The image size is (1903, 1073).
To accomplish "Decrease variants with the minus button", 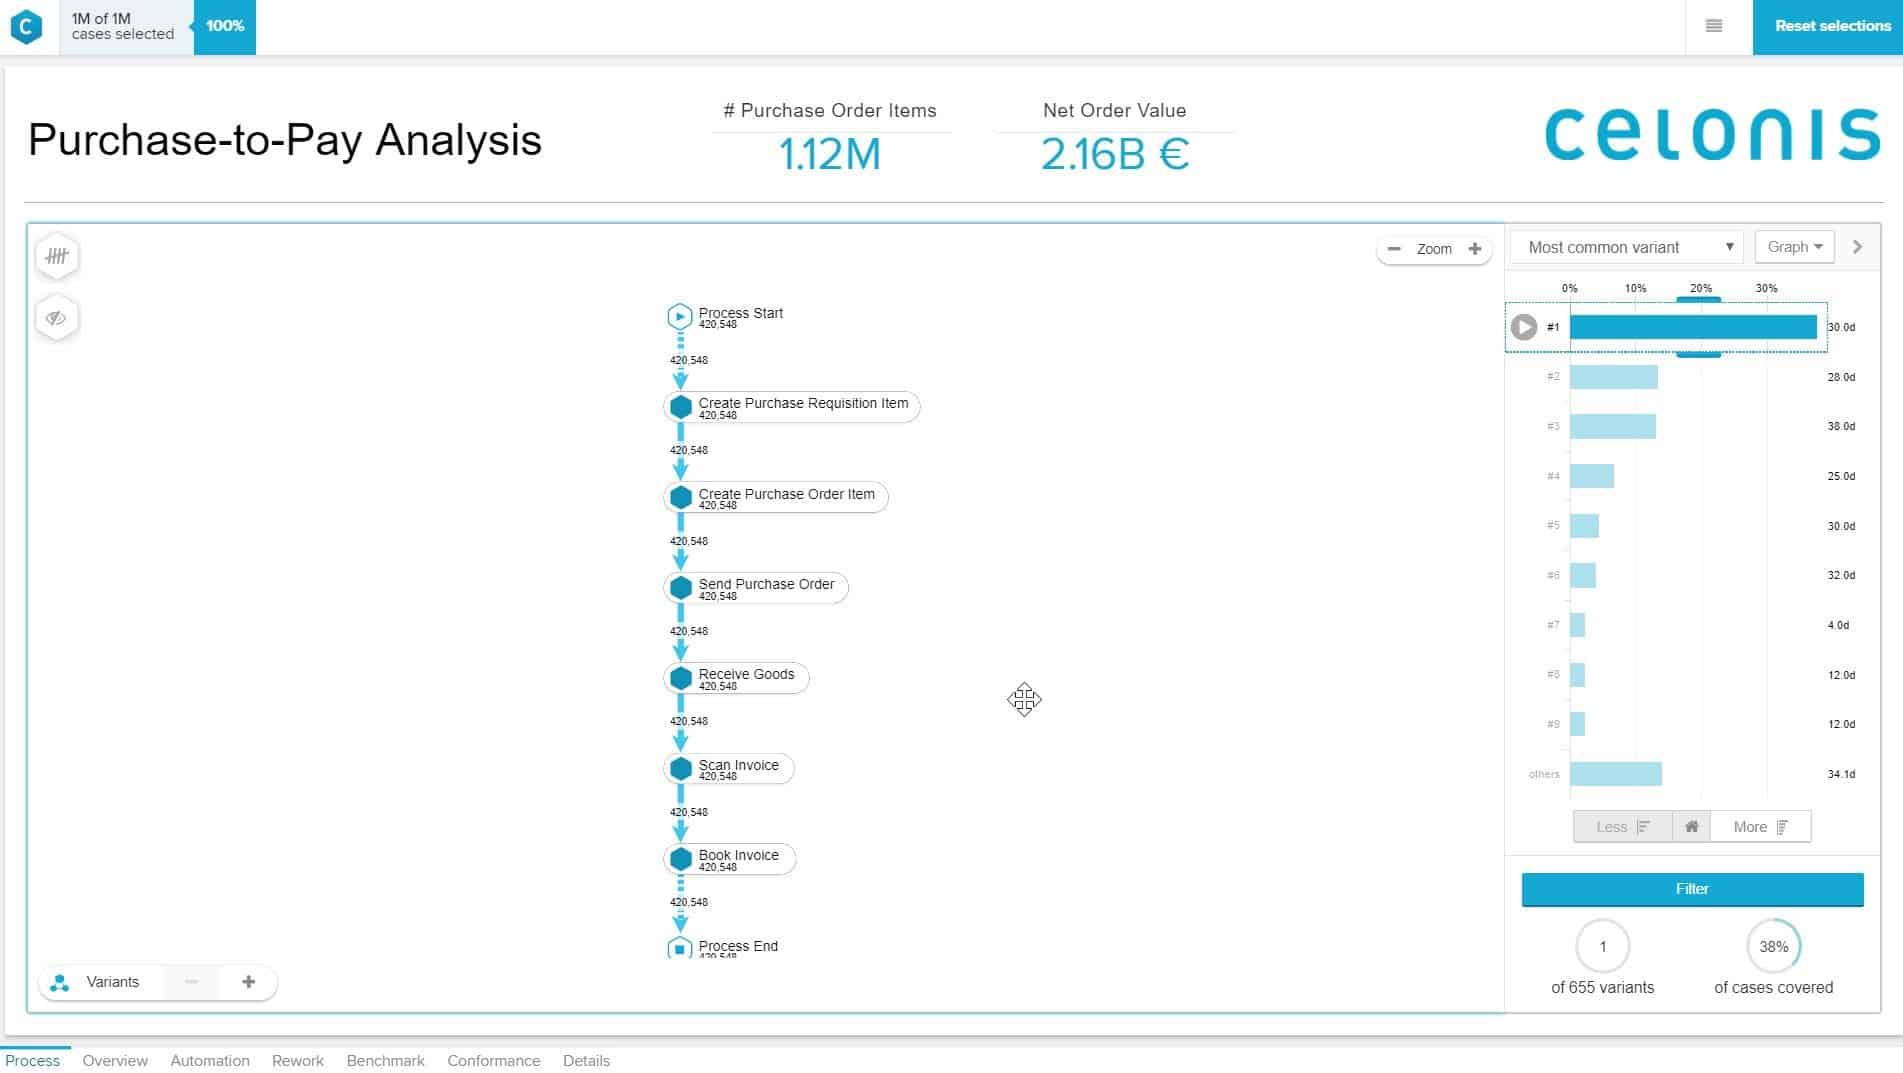I will (191, 982).
